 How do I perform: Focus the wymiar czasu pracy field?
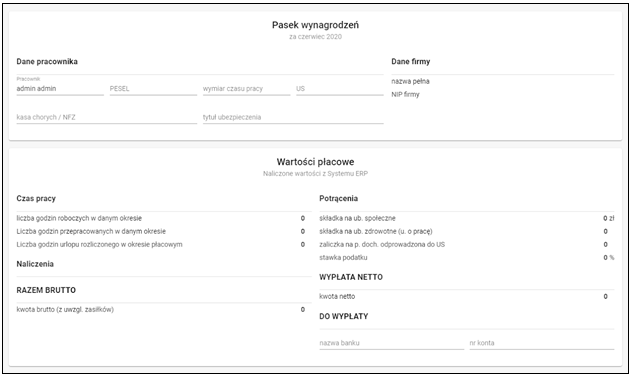coord(246,89)
